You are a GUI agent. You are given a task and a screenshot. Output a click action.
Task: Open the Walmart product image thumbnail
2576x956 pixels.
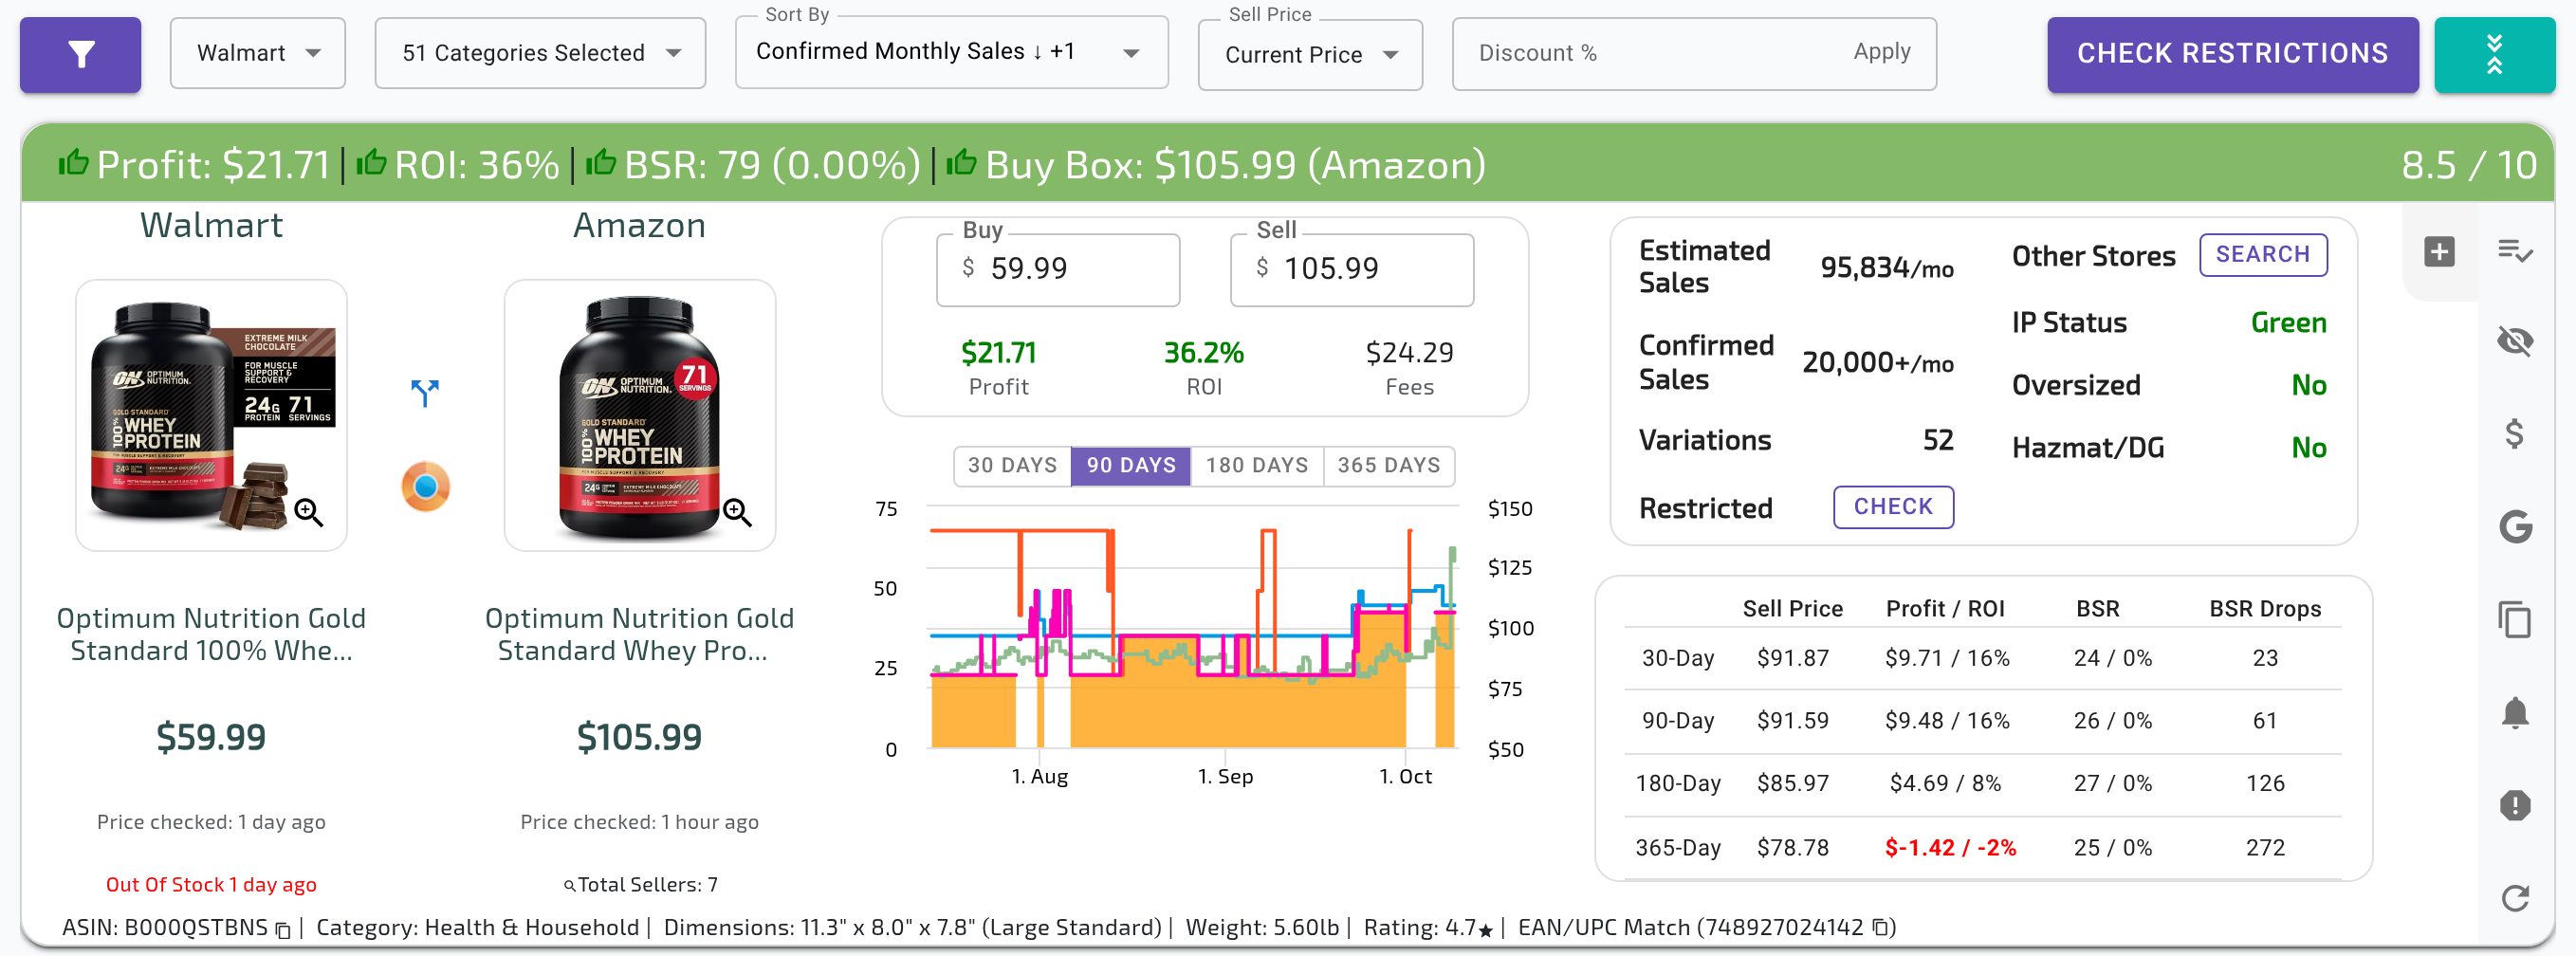(x=211, y=415)
